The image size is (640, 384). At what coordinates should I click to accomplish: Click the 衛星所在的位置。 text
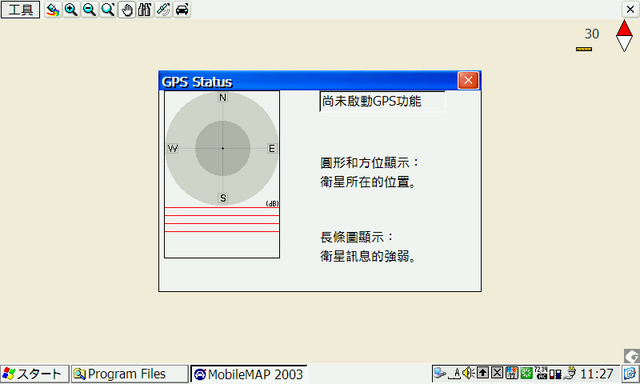(368, 182)
